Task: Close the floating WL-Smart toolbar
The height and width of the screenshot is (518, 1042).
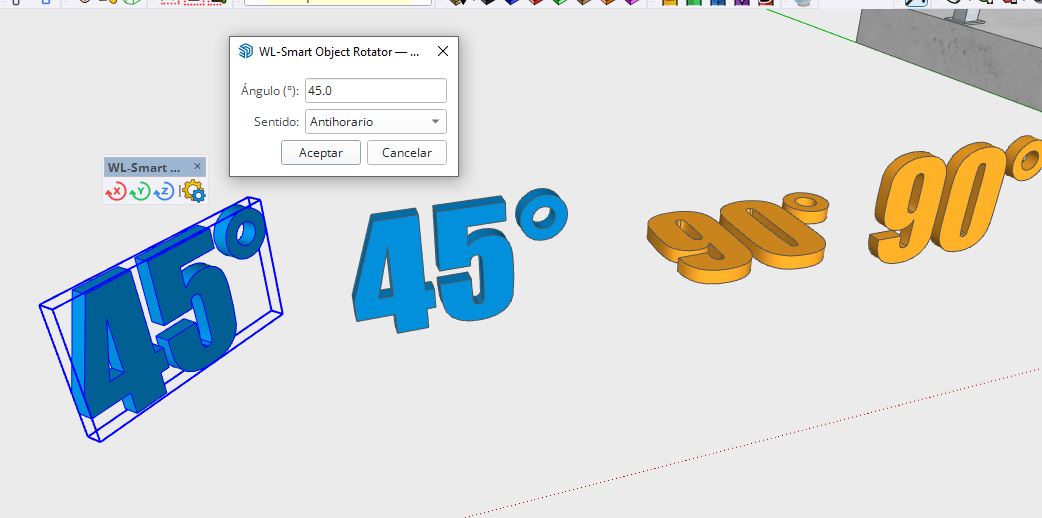Action: point(197,166)
